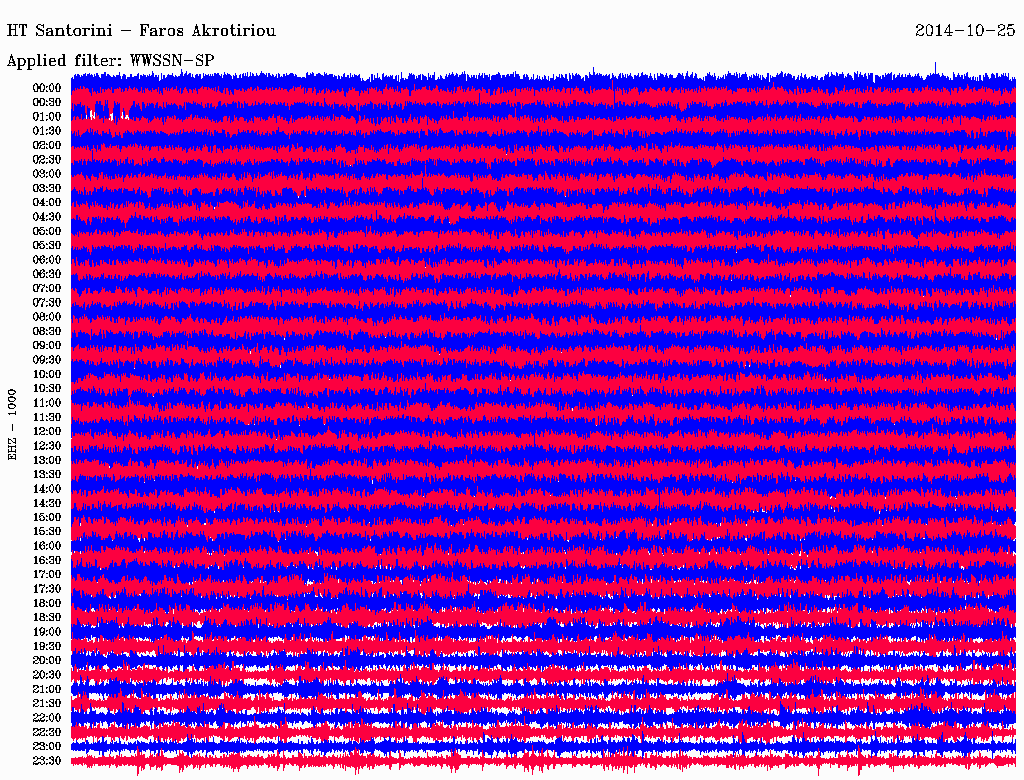The width and height of the screenshot is (1024, 780).
Task: Select the 09:30 time label
Action: click(47, 360)
